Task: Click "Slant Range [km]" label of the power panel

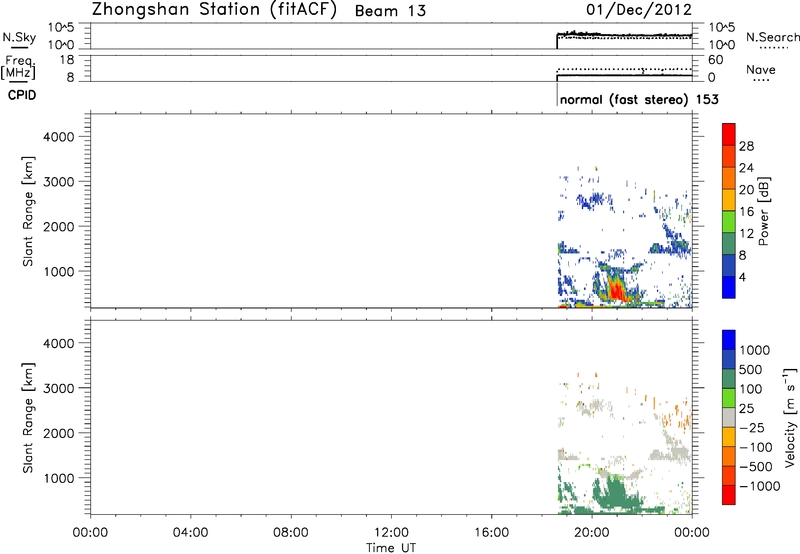Action: click(x=28, y=212)
